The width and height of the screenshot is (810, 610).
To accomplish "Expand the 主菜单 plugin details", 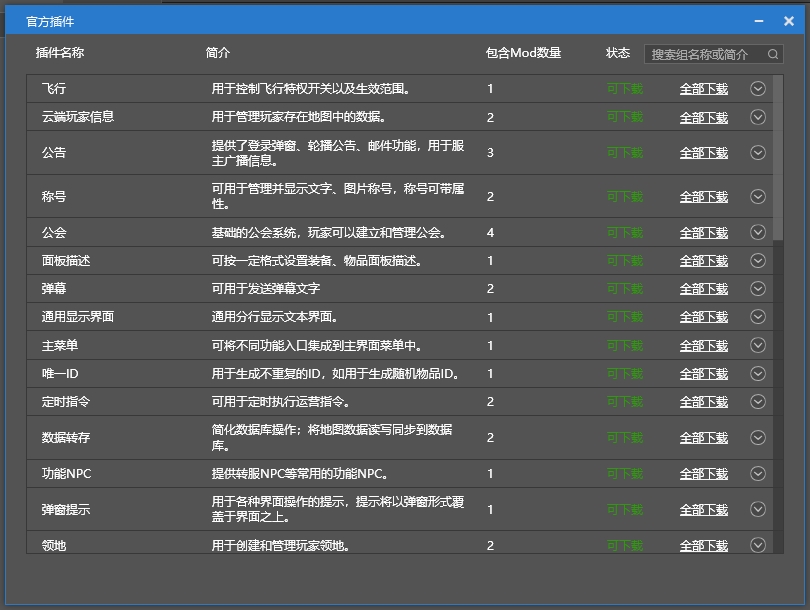I will 757,346.
